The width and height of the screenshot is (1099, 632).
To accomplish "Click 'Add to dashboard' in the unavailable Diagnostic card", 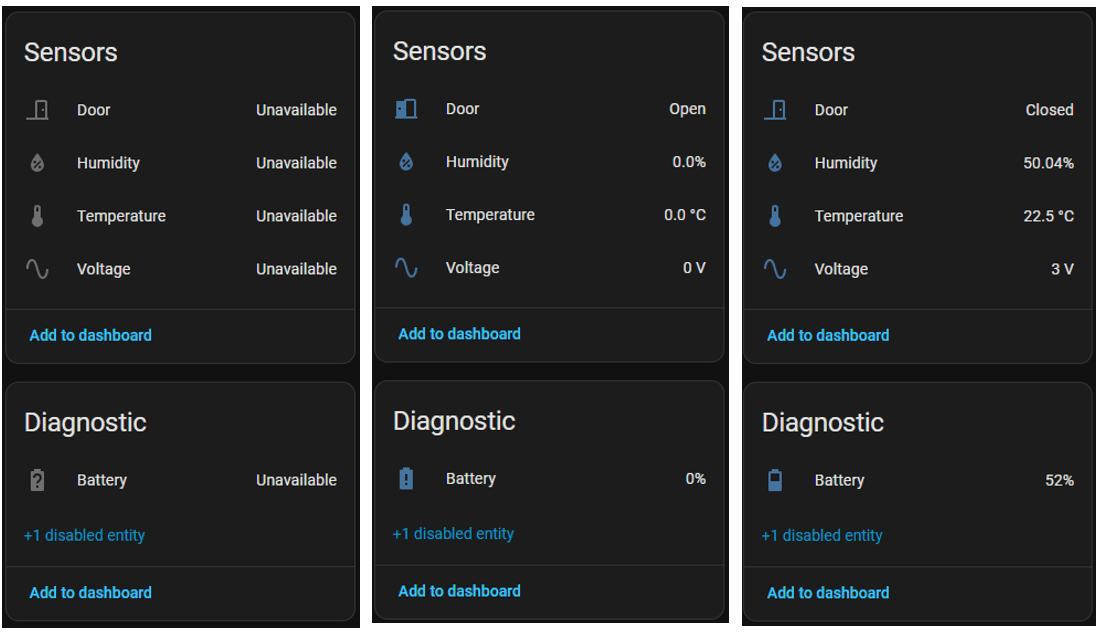I will 90,592.
